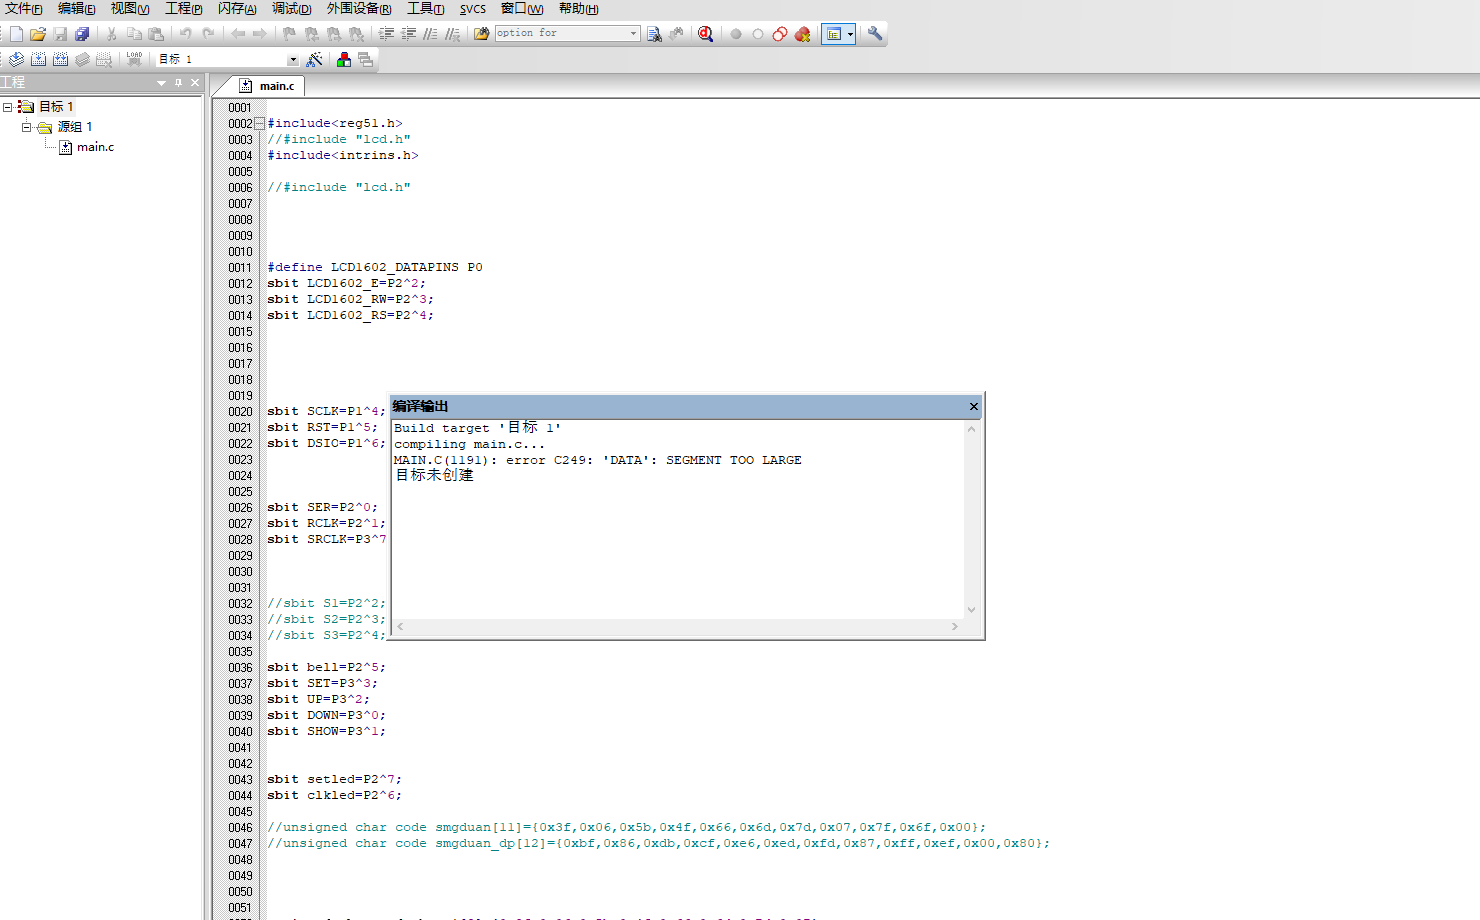Screen dimensions: 1480x920
Task: Kill all breakpoints with the red X icon
Action: tap(802, 34)
